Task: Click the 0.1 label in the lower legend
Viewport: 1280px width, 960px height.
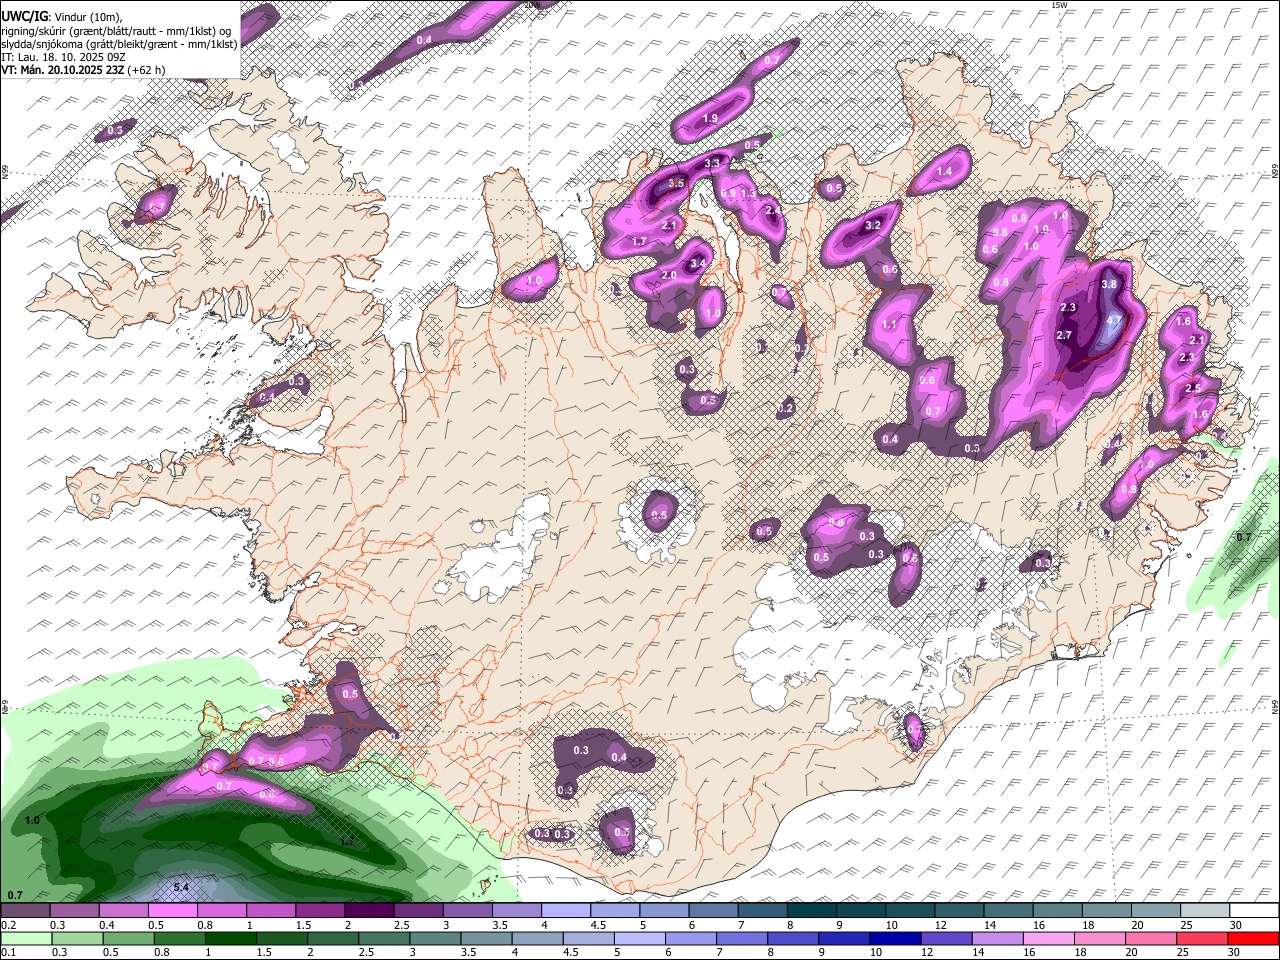Action: pos(8,952)
